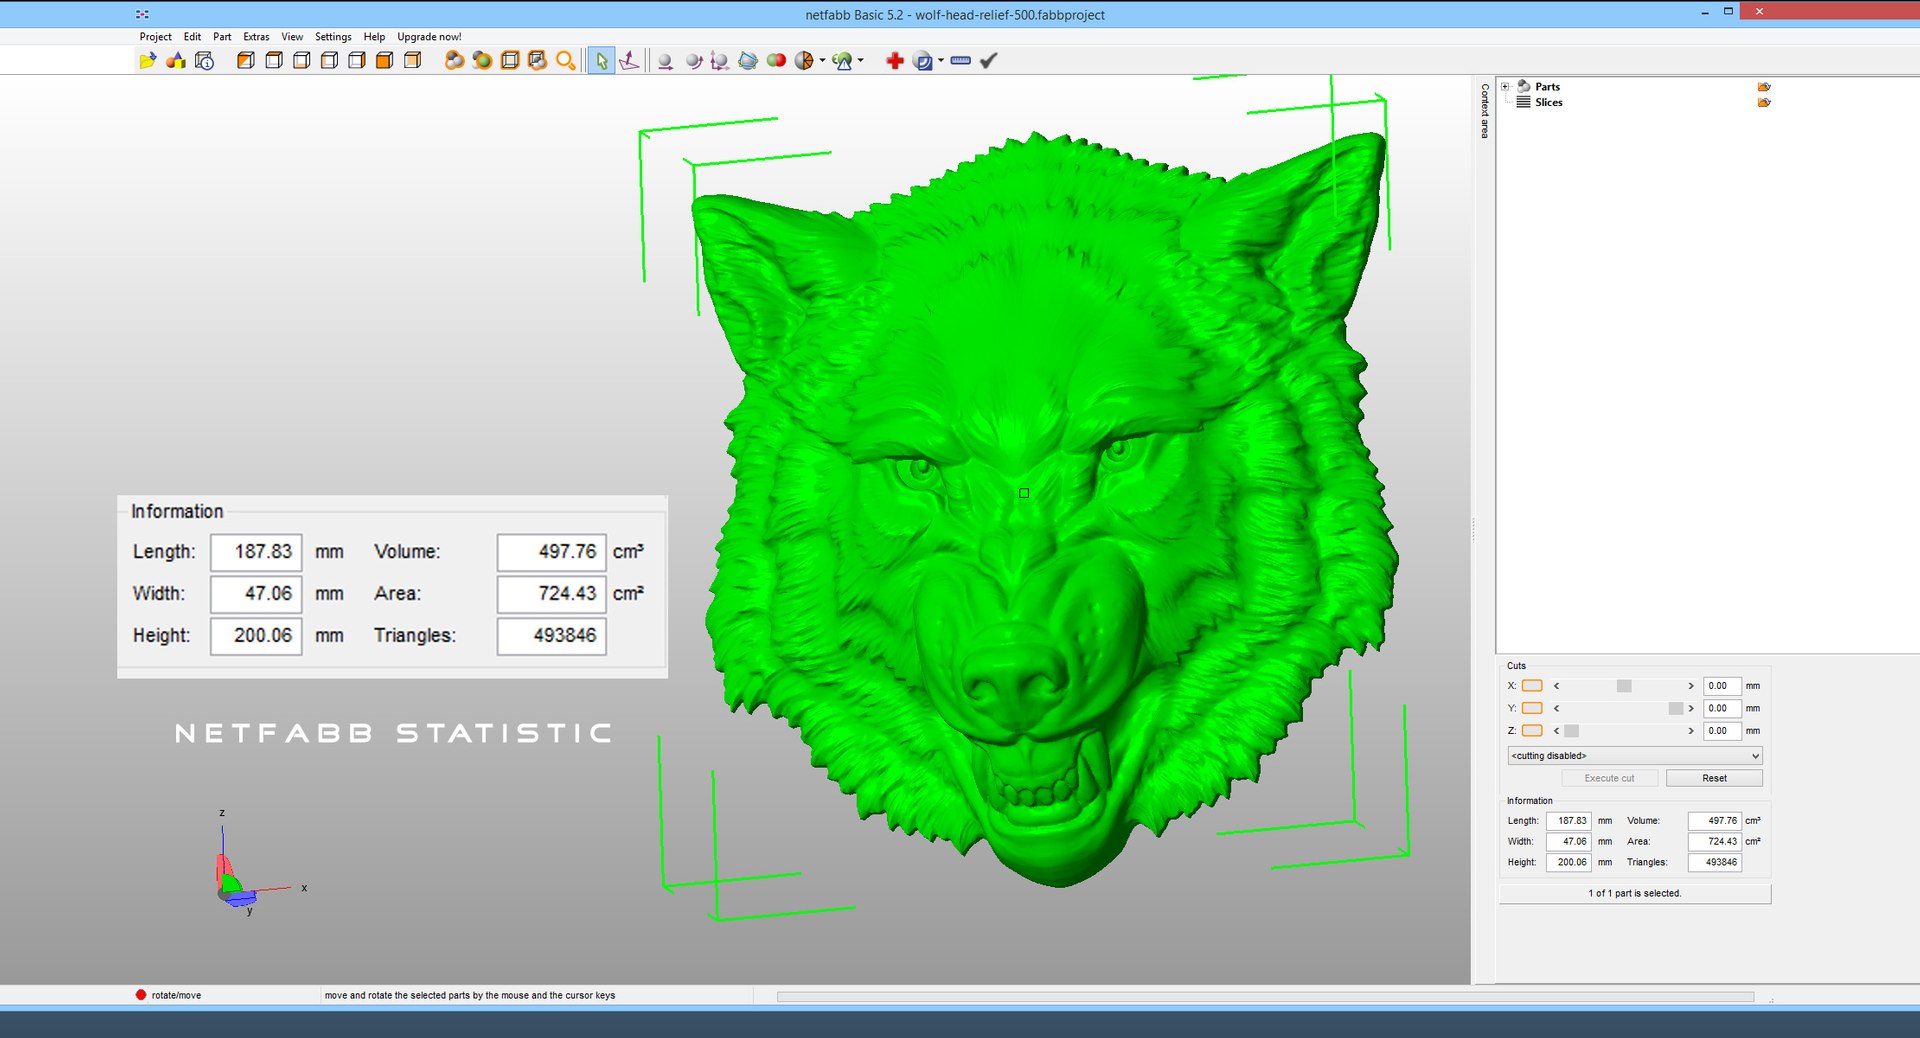1920x1038 pixels.
Task: Toggle the Z cut plane button
Action: point(1532,731)
